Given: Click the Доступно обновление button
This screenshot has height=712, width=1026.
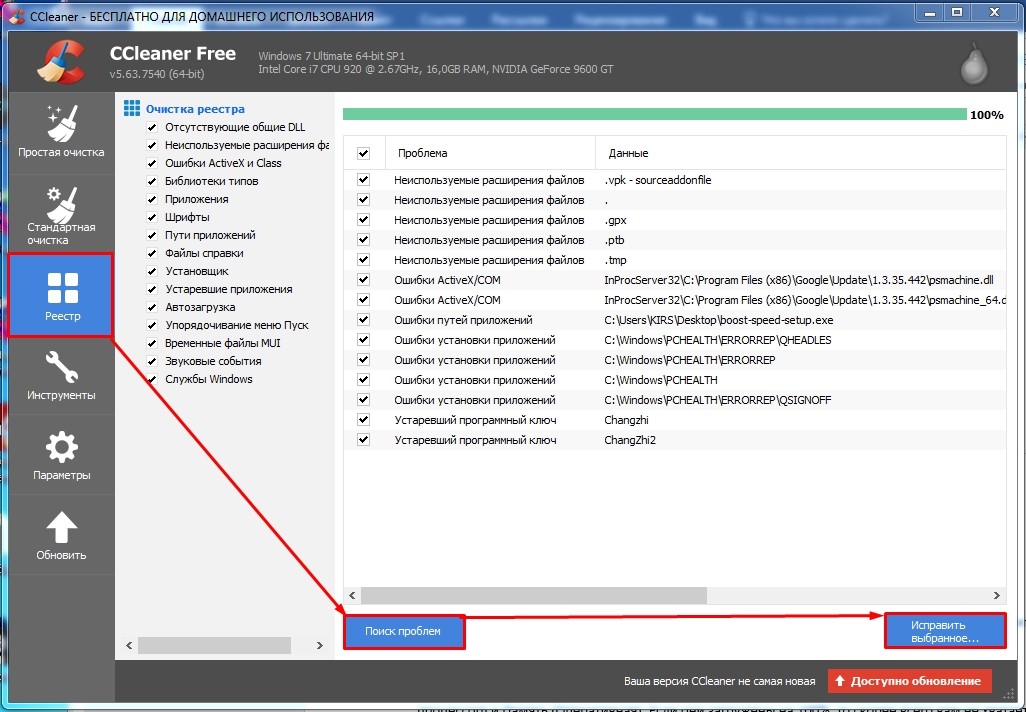Looking at the screenshot, I should click(x=910, y=681).
